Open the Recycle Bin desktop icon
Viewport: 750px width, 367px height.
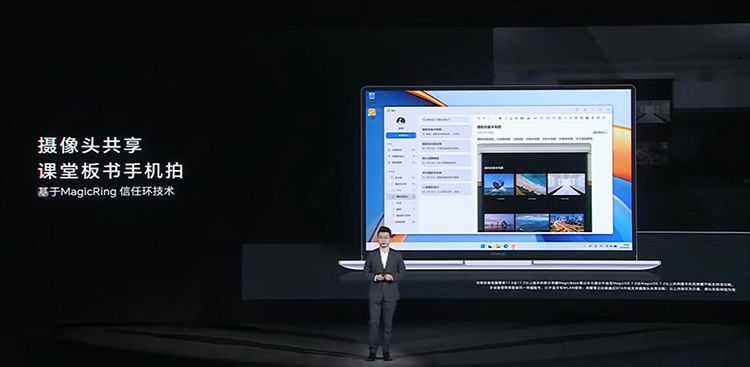point(372,97)
